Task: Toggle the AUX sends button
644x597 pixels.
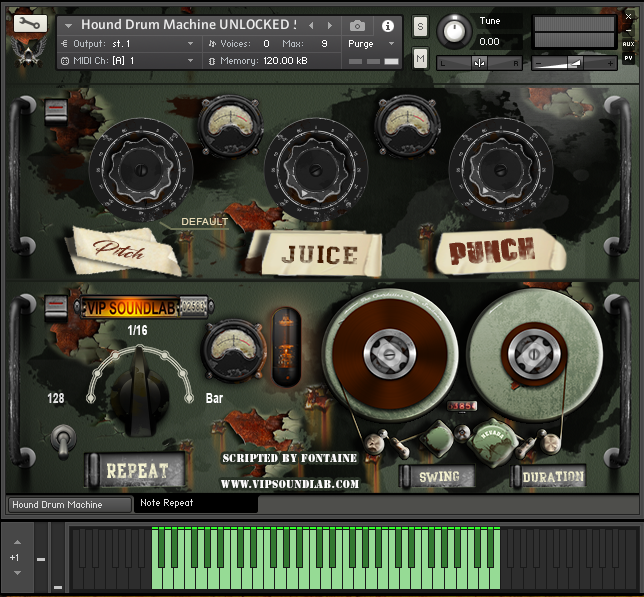Action: pyautogui.click(x=628, y=44)
